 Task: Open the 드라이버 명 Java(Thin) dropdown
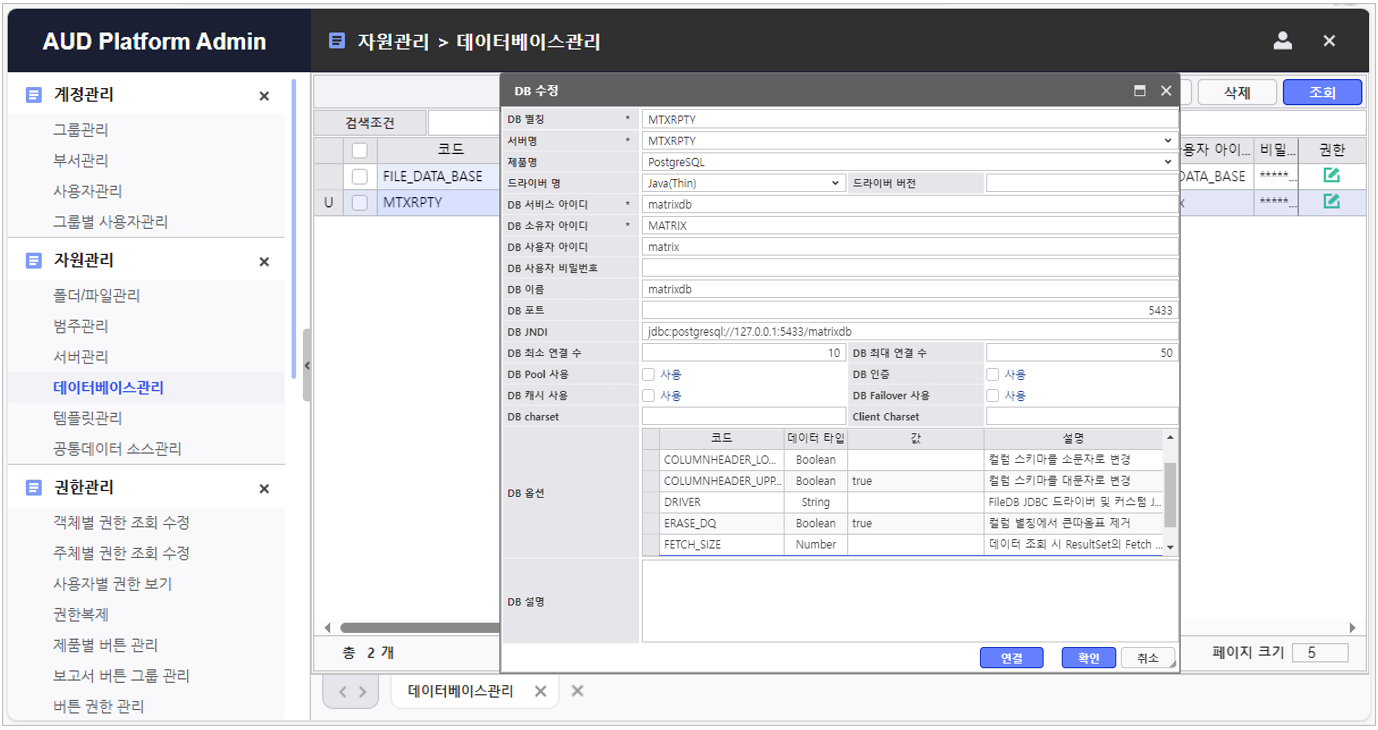point(744,183)
